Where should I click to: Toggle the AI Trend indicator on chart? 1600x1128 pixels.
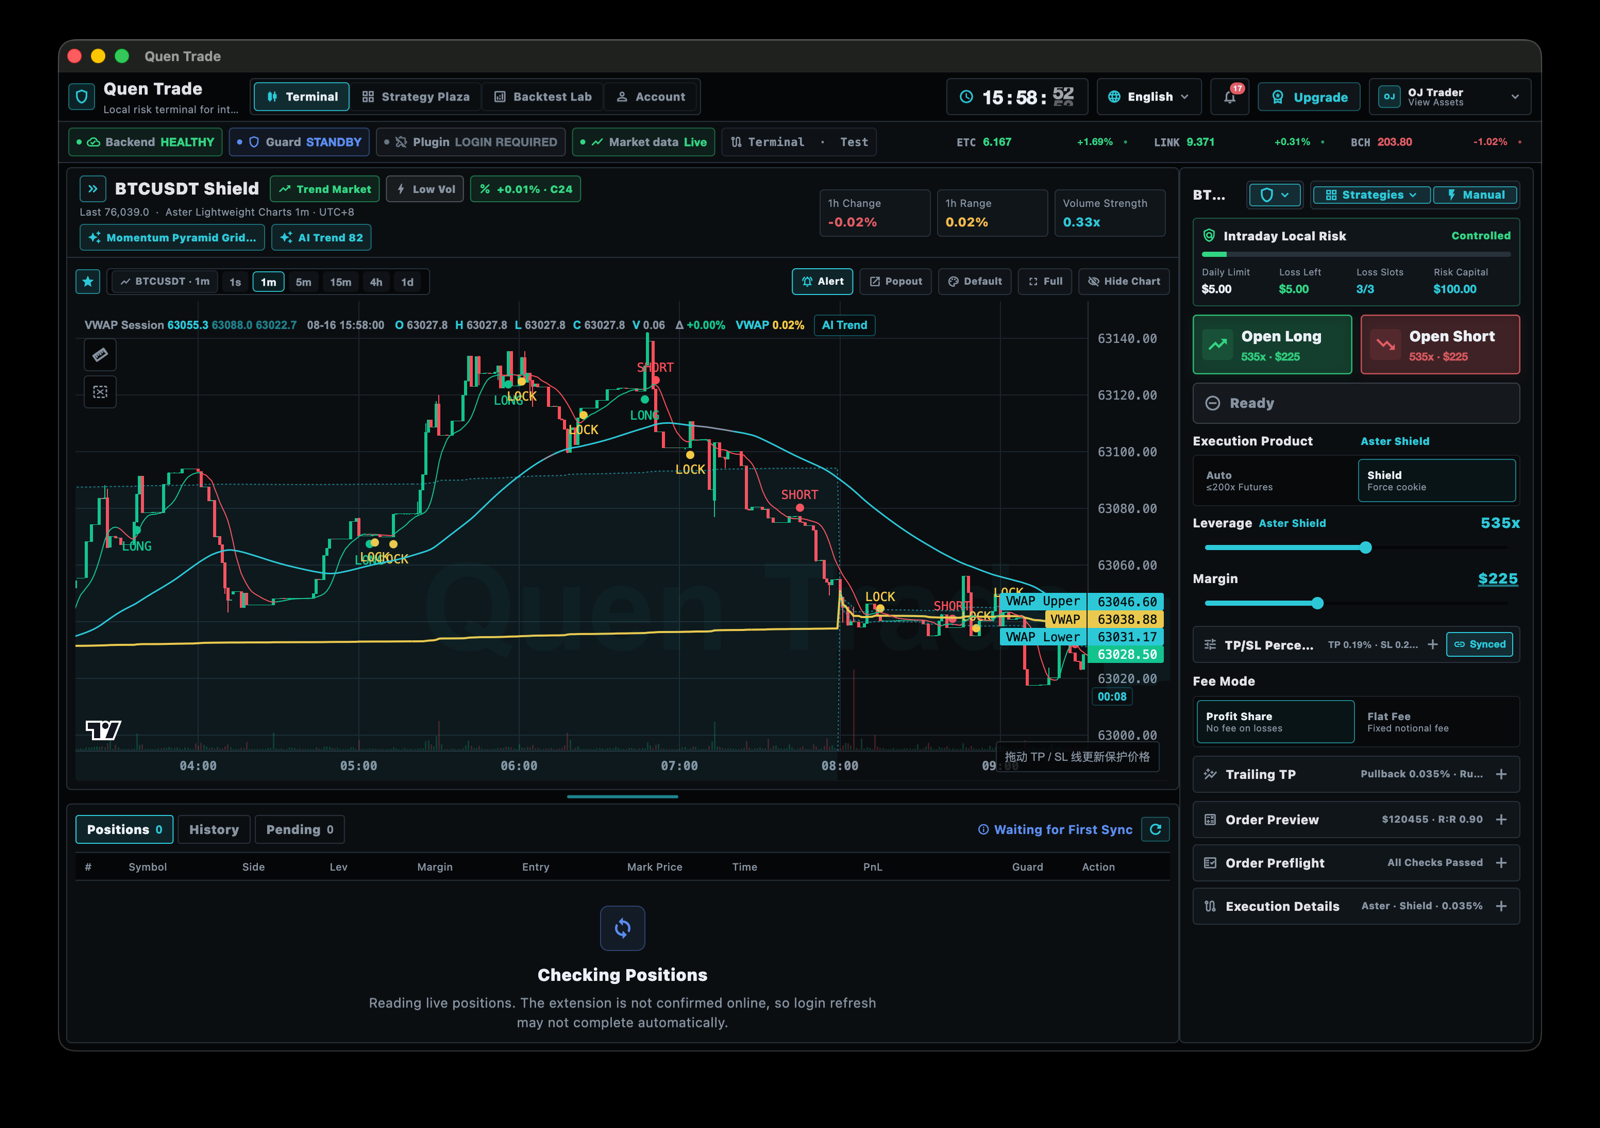(845, 325)
